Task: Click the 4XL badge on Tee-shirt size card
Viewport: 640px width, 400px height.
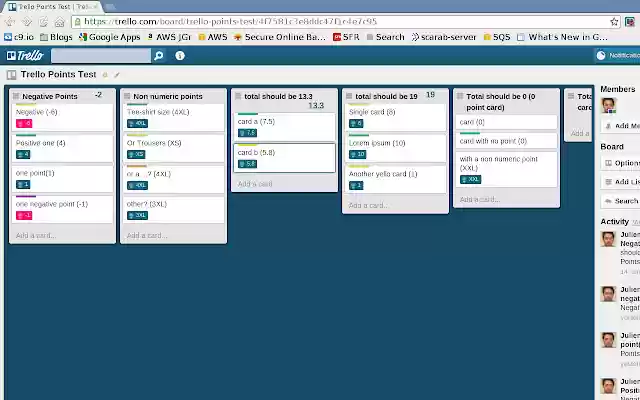Action: pyautogui.click(x=137, y=123)
